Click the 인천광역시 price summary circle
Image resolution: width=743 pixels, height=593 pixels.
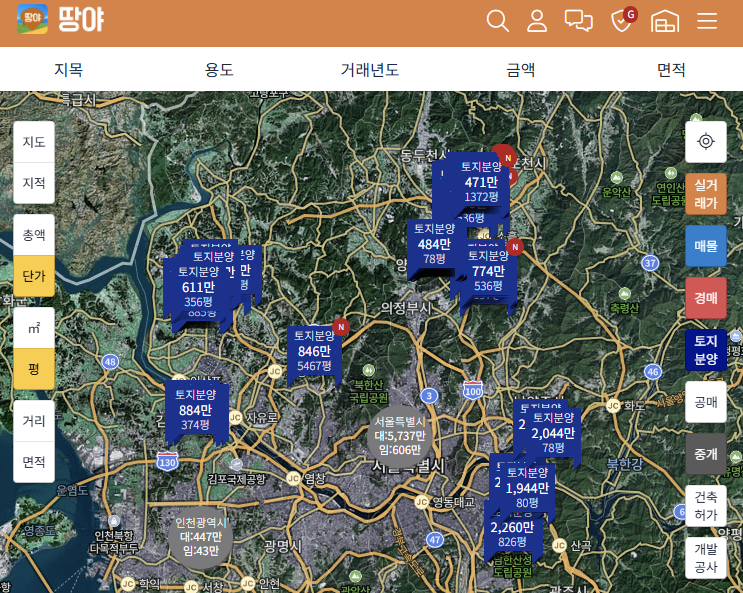(x=200, y=537)
